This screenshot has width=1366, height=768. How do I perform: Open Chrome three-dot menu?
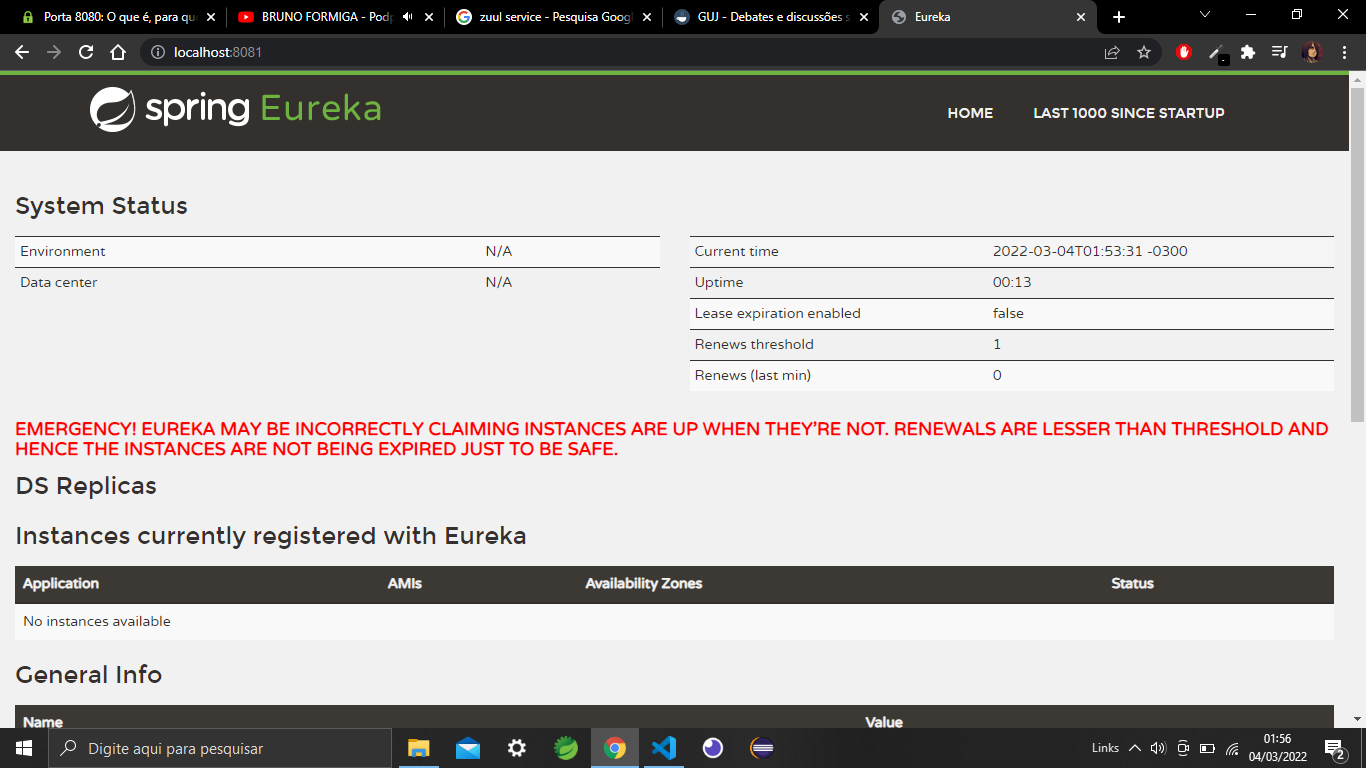pyautogui.click(x=1344, y=52)
